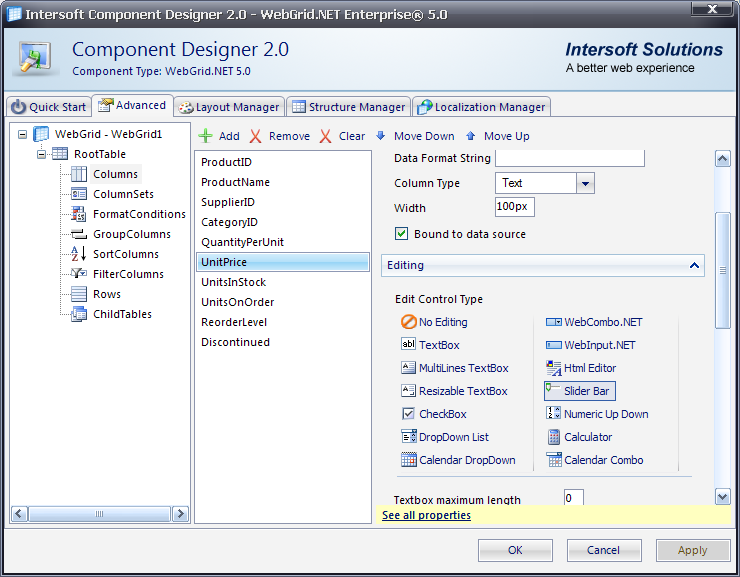Select the QuantityPerUnit column
Screen dimensions: 740x577
click(283, 242)
